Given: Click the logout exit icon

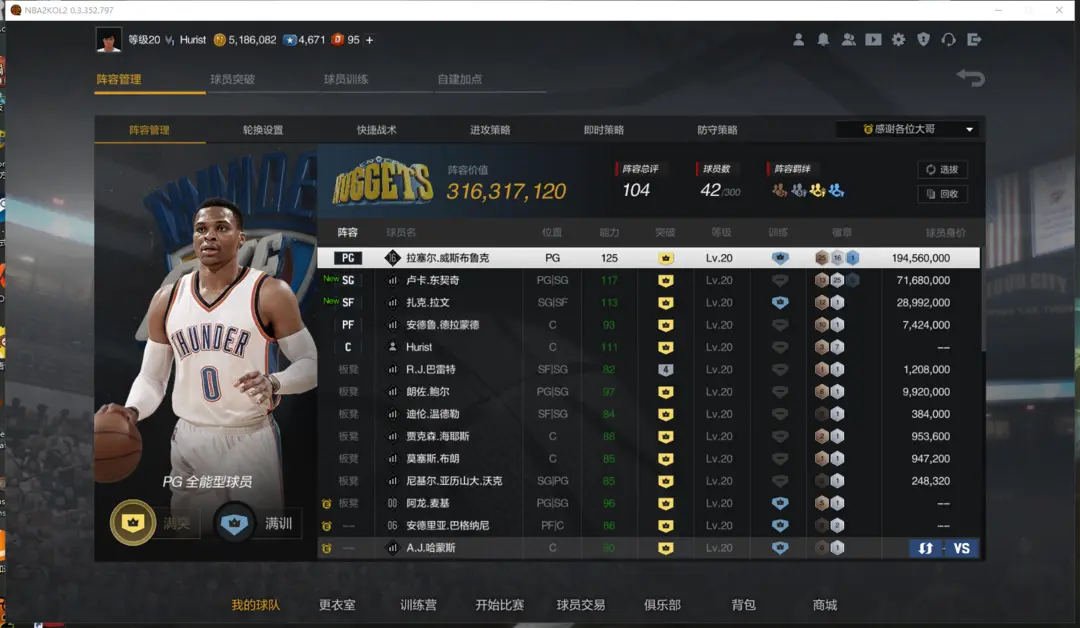Looking at the screenshot, I should point(974,40).
